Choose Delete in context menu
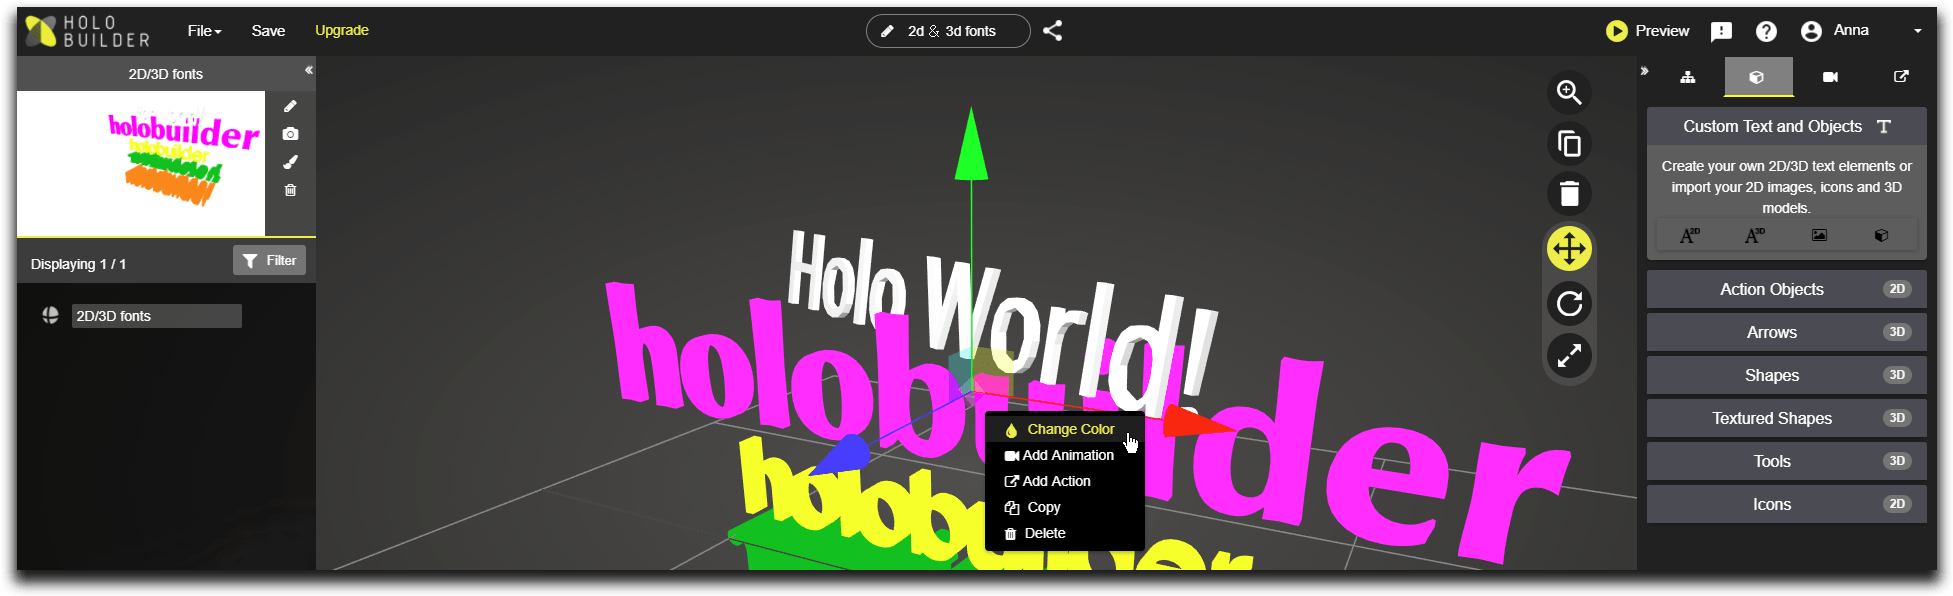 click(x=1065, y=533)
